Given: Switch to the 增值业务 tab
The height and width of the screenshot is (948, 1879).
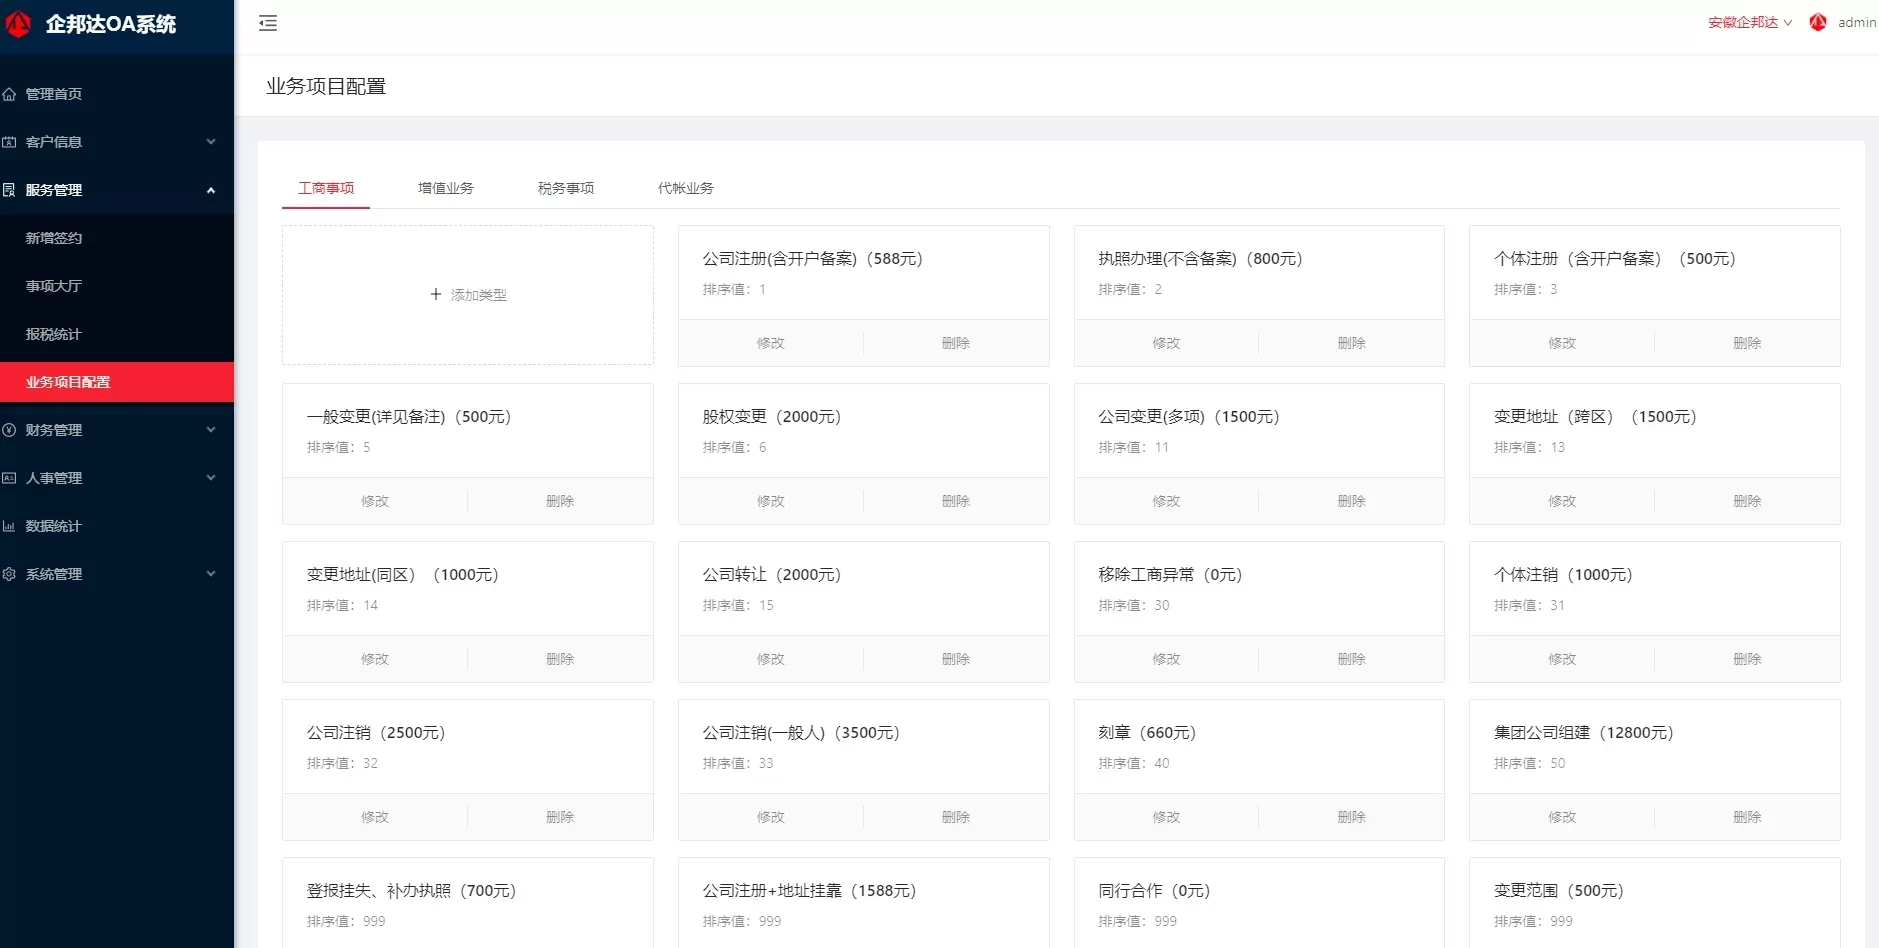Looking at the screenshot, I should (445, 188).
